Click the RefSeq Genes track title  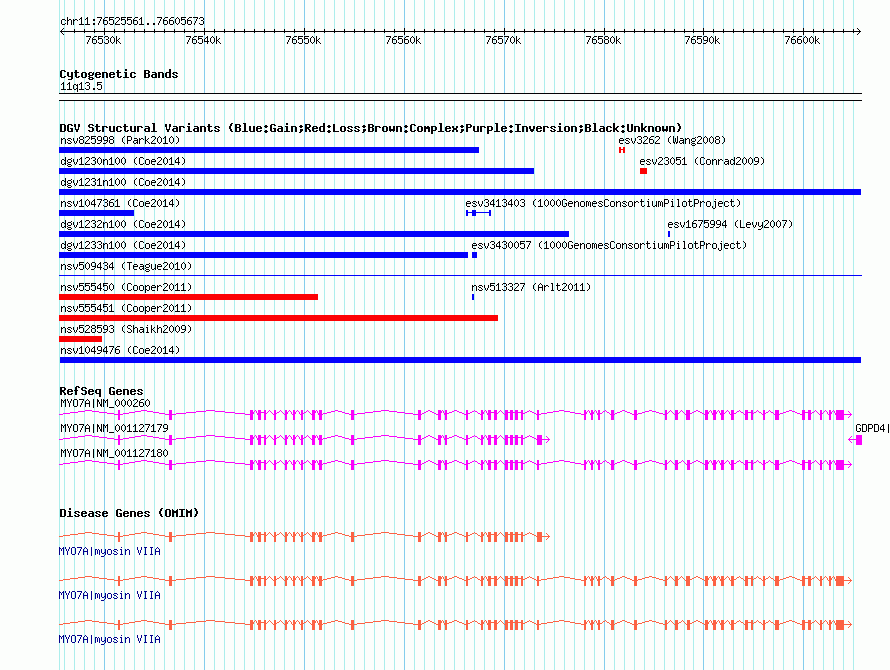(x=101, y=391)
